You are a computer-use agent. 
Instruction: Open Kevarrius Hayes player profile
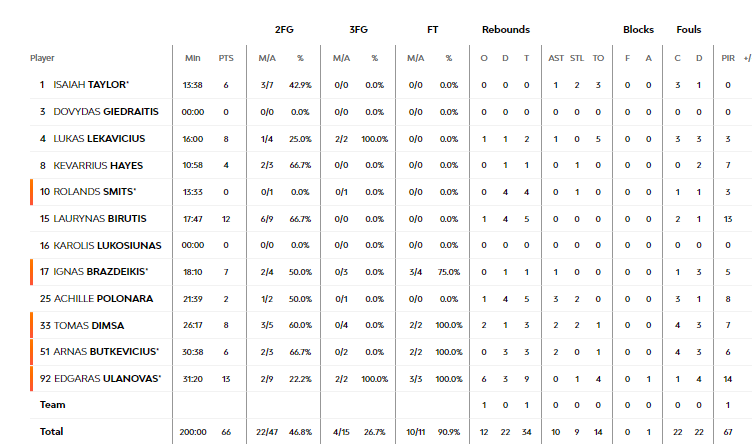(x=98, y=165)
